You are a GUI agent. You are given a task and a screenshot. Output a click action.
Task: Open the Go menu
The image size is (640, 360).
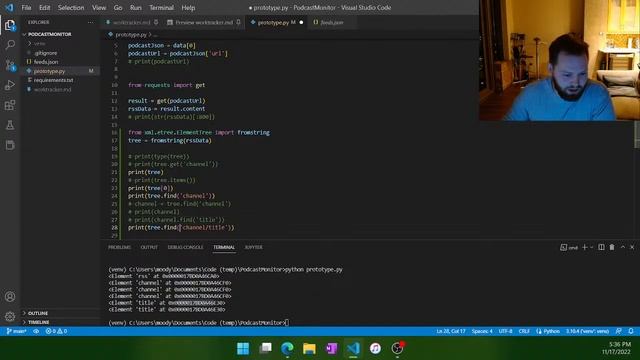coord(118,7)
